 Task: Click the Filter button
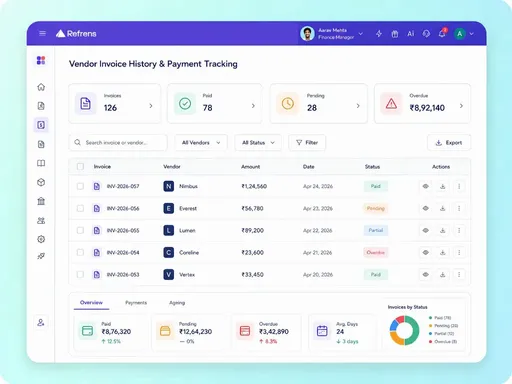(307, 143)
